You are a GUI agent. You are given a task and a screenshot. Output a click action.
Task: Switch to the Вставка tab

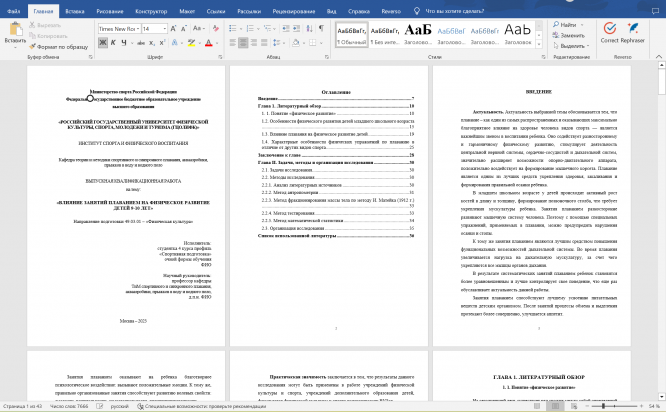pyautogui.click(x=75, y=11)
